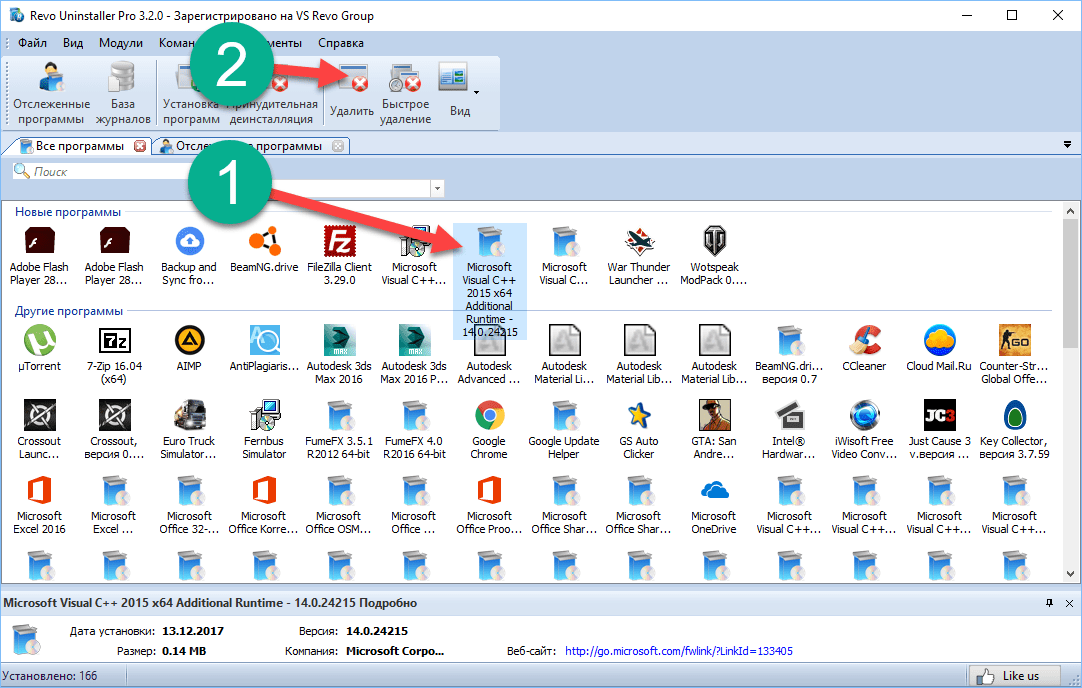Expand the Вид view dropdown arrow
The image size is (1082, 688).
coord(476,93)
